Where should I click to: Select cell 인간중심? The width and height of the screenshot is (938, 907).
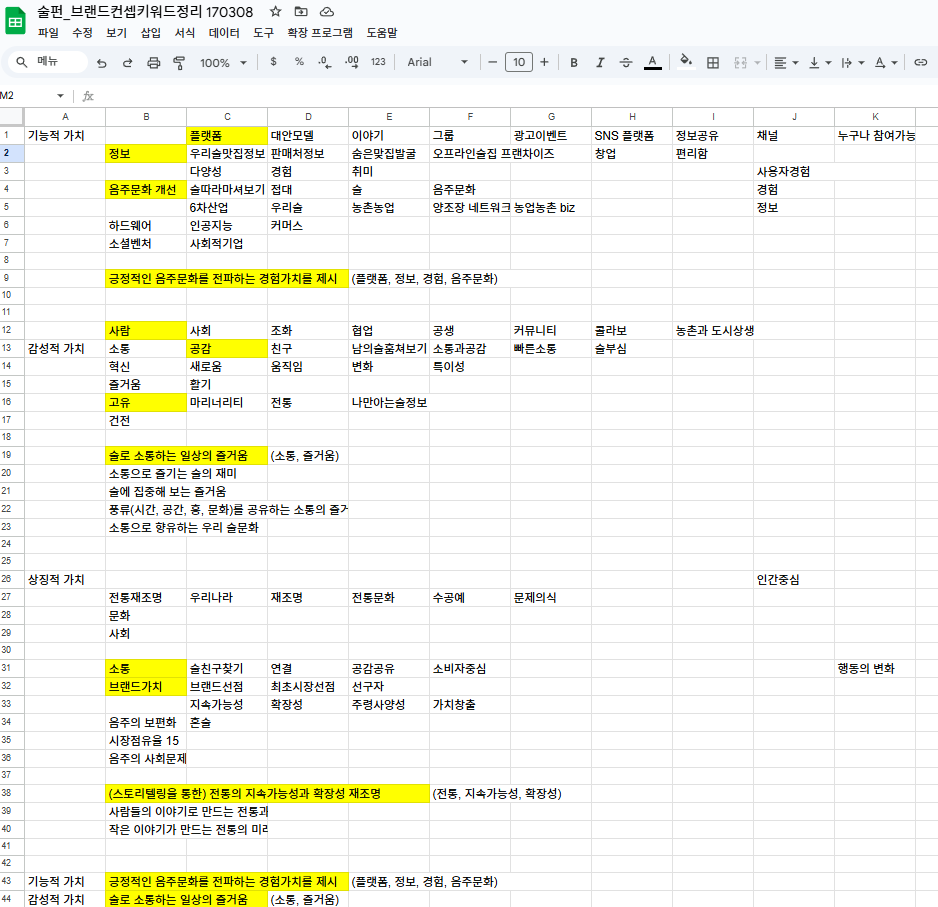point(794,579)
